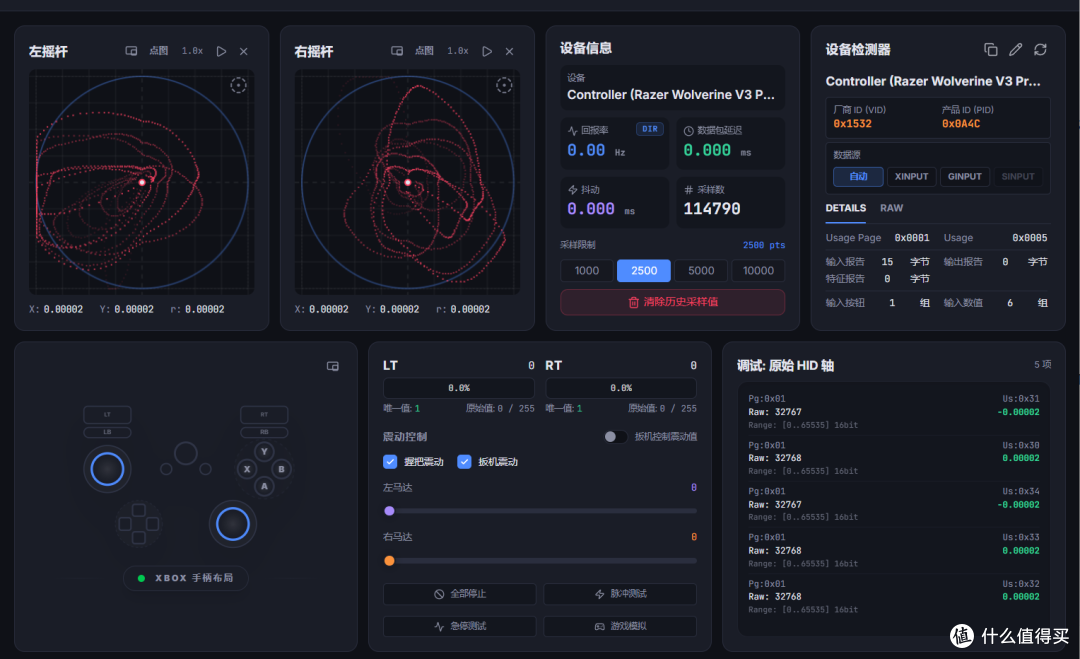
Task: Run the emergency stop test
Action: (x=460, y=626)
